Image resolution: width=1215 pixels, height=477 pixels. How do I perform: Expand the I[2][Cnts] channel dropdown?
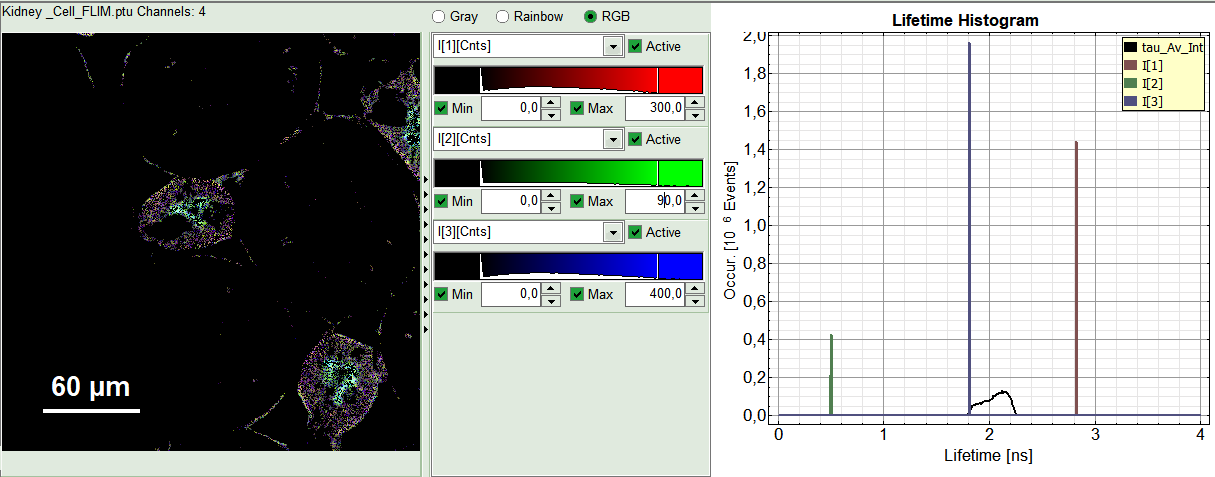coord(612,140)
